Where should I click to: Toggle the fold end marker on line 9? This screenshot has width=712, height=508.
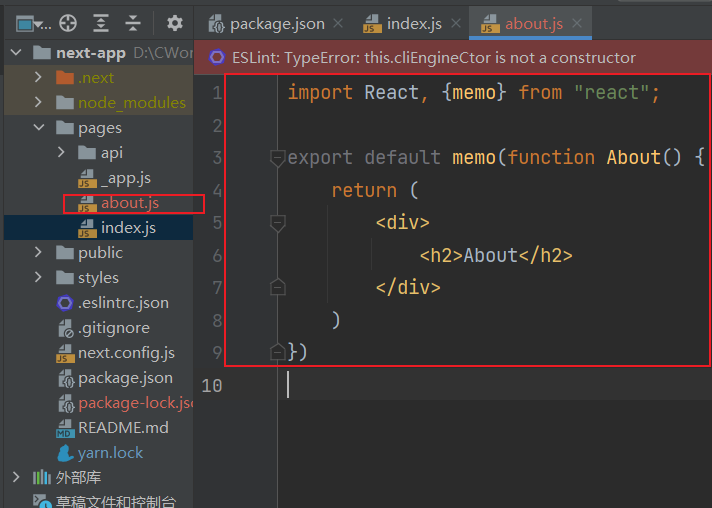point(277,352)
